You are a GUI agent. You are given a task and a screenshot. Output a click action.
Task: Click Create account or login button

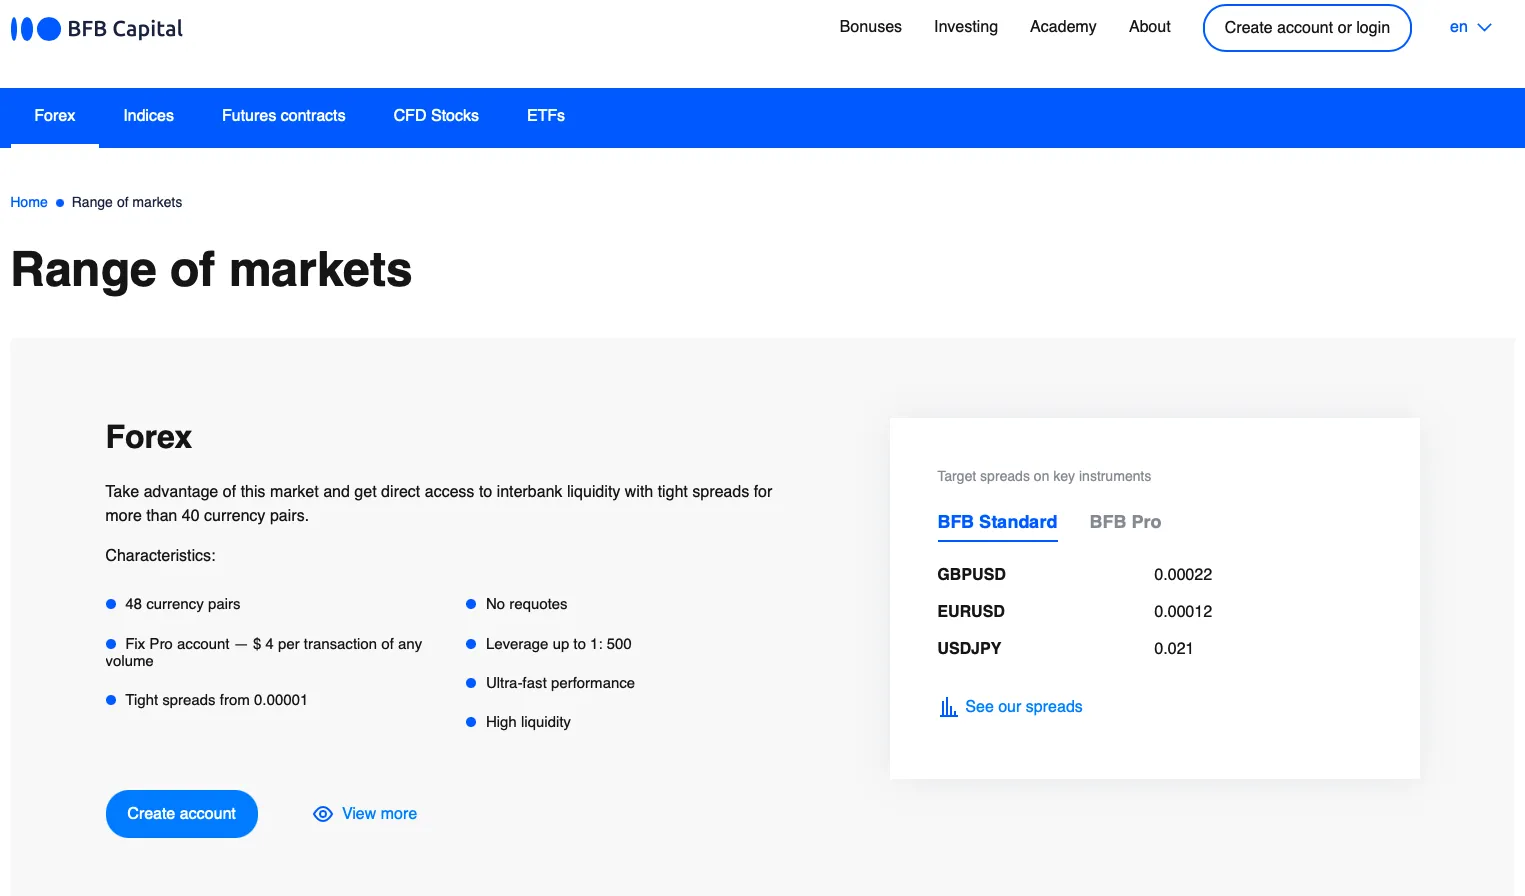tap(1307, 28)
